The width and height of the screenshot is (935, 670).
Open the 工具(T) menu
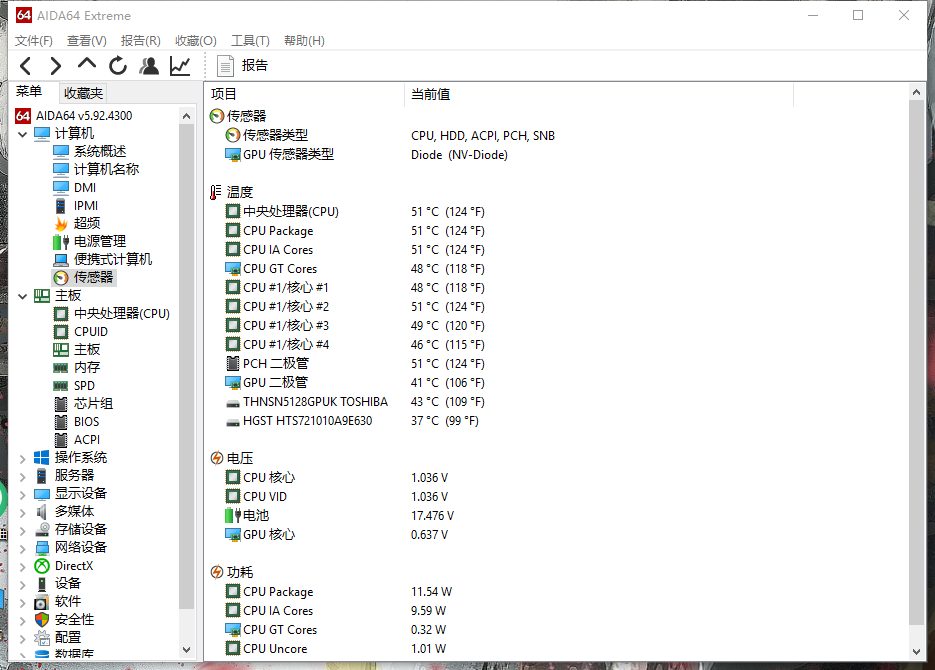click(x=250, y=41)
